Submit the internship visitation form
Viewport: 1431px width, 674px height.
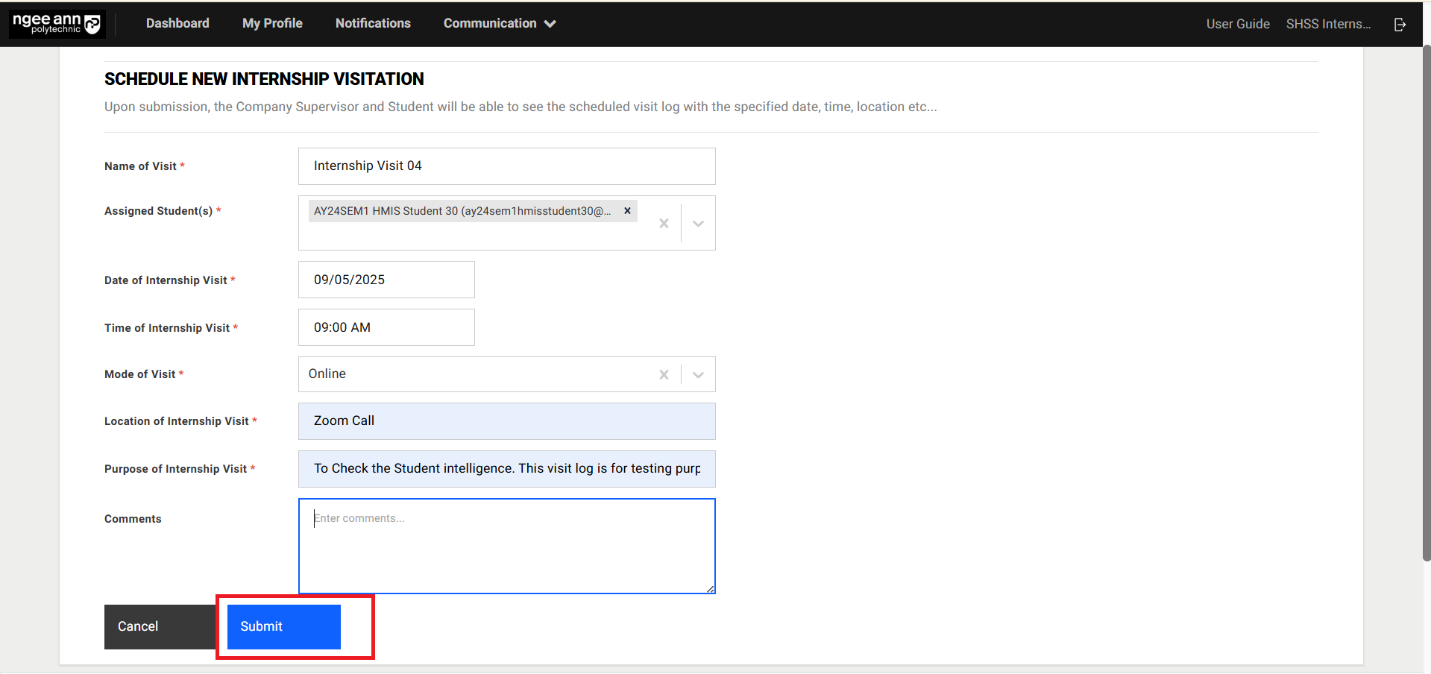pos(284,627)
